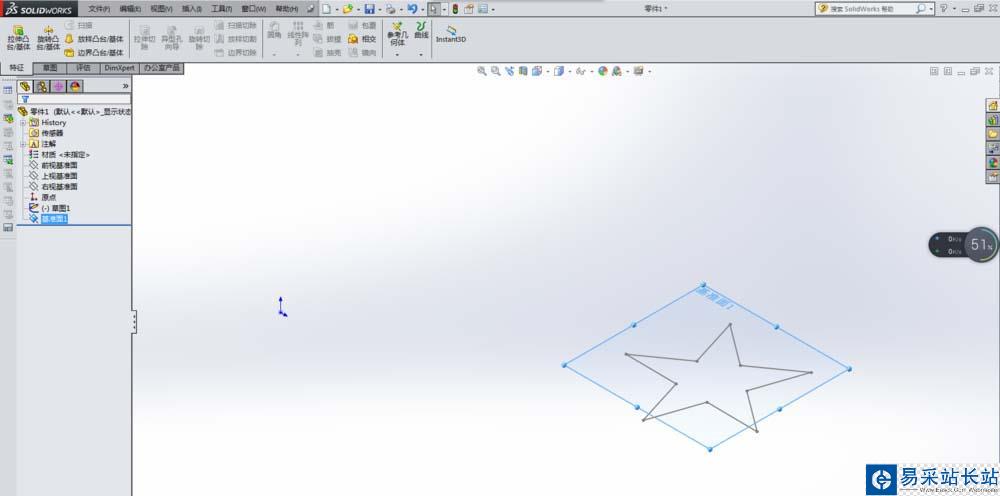The height and width of the screenshot is (496, 1000).
Task: Open the 插入 Insert menu
Action: (192, 9)
